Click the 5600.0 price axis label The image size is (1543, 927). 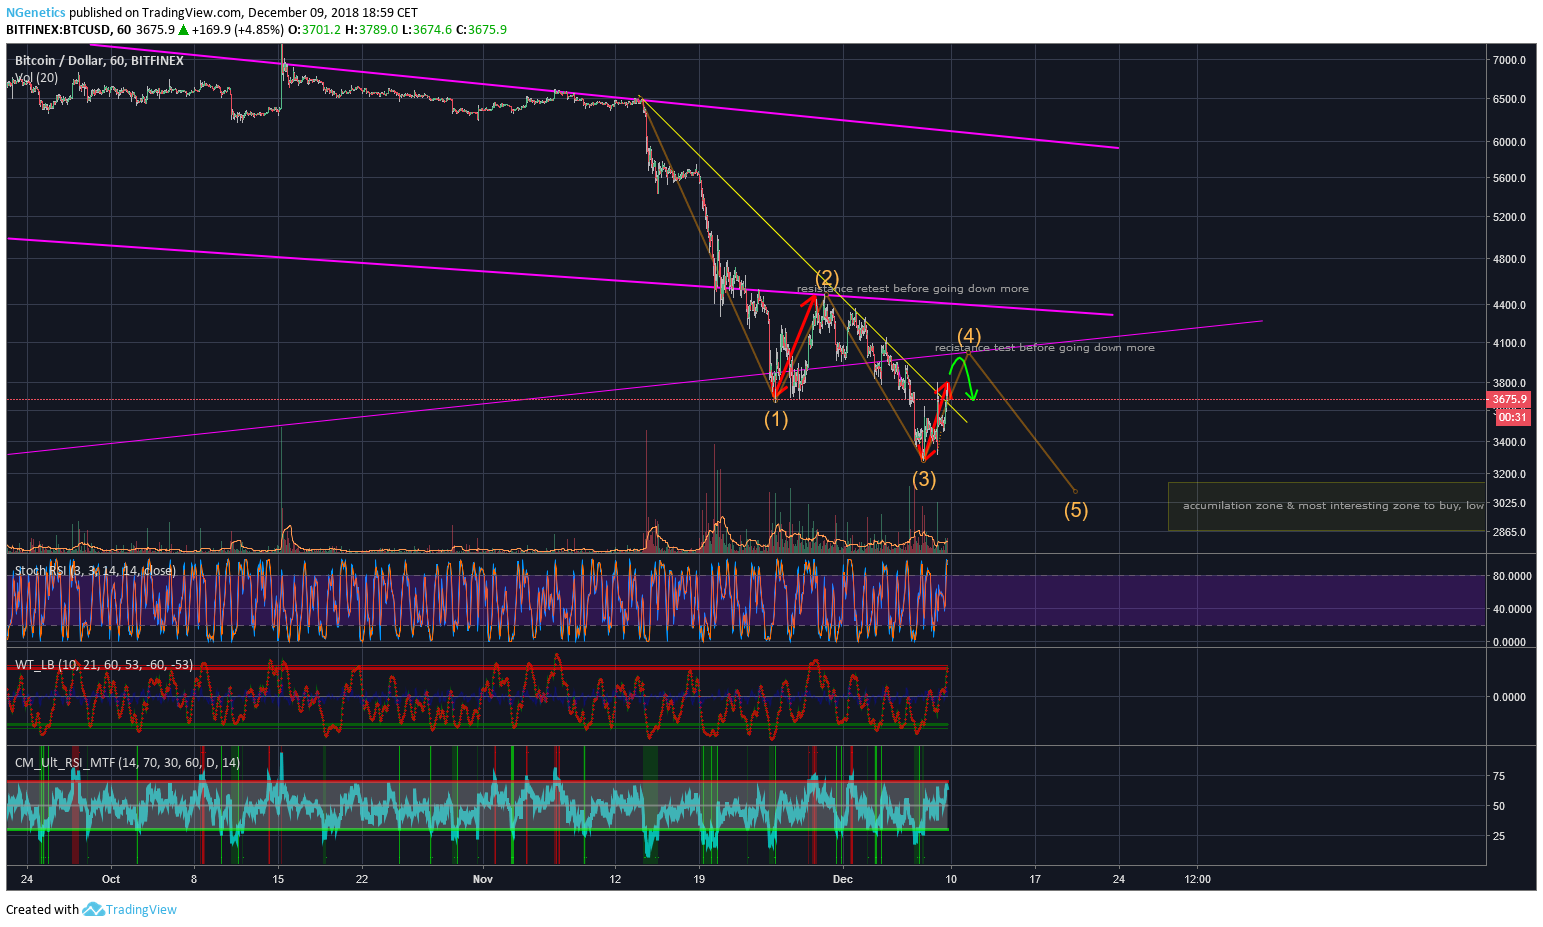1509,178
